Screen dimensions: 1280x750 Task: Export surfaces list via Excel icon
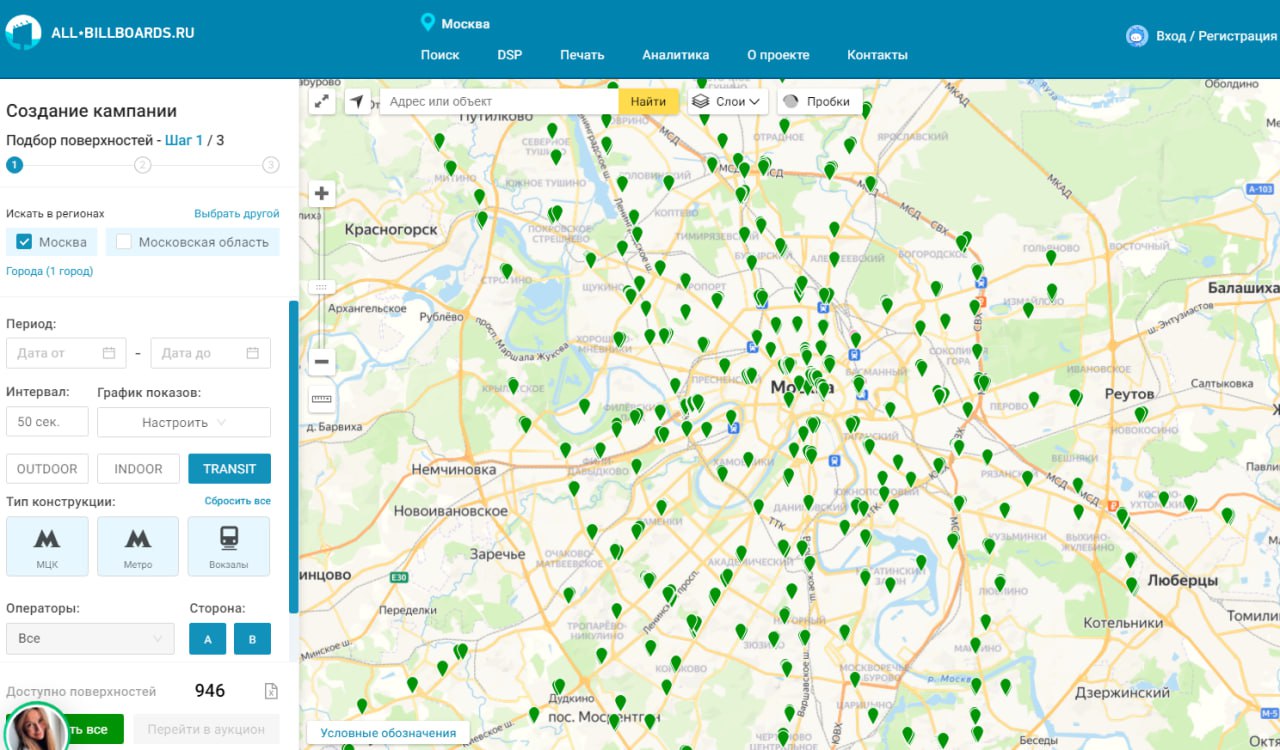click(x=271, y=691)
